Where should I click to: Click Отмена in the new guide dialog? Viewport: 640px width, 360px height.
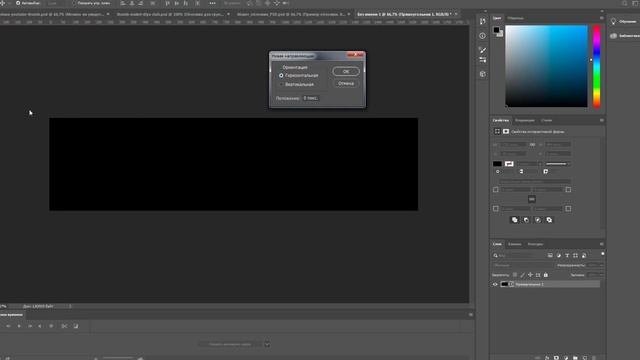coord(346,83)
